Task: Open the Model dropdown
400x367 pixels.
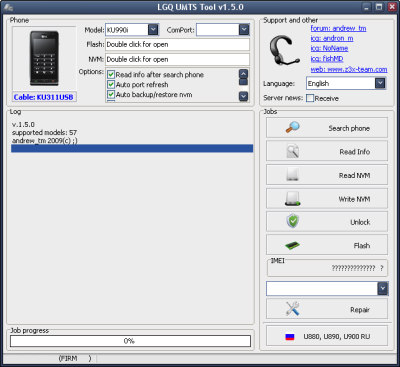Action: pyautogui.click(x=153, y=30)
